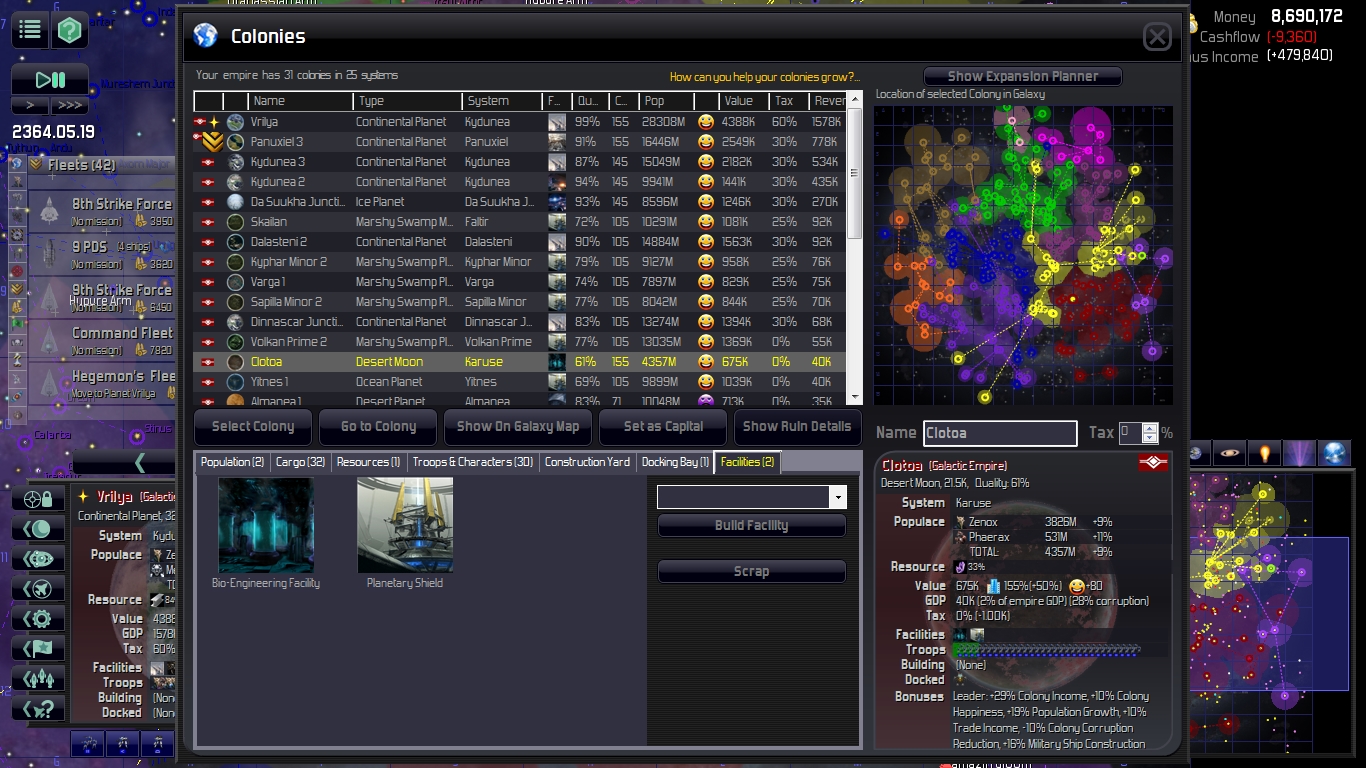
Task: Switch to the Cargo (32) tab
Action: tap(300, 462)
